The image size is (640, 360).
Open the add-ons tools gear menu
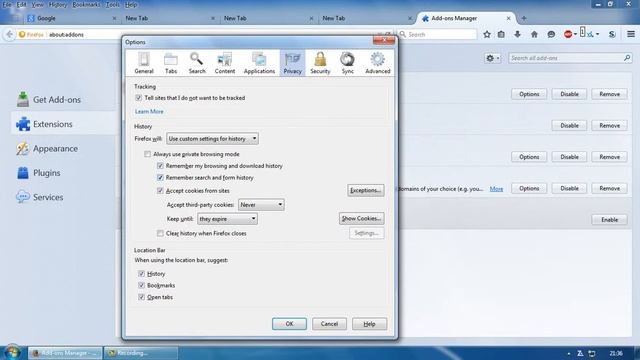[493, 58]
